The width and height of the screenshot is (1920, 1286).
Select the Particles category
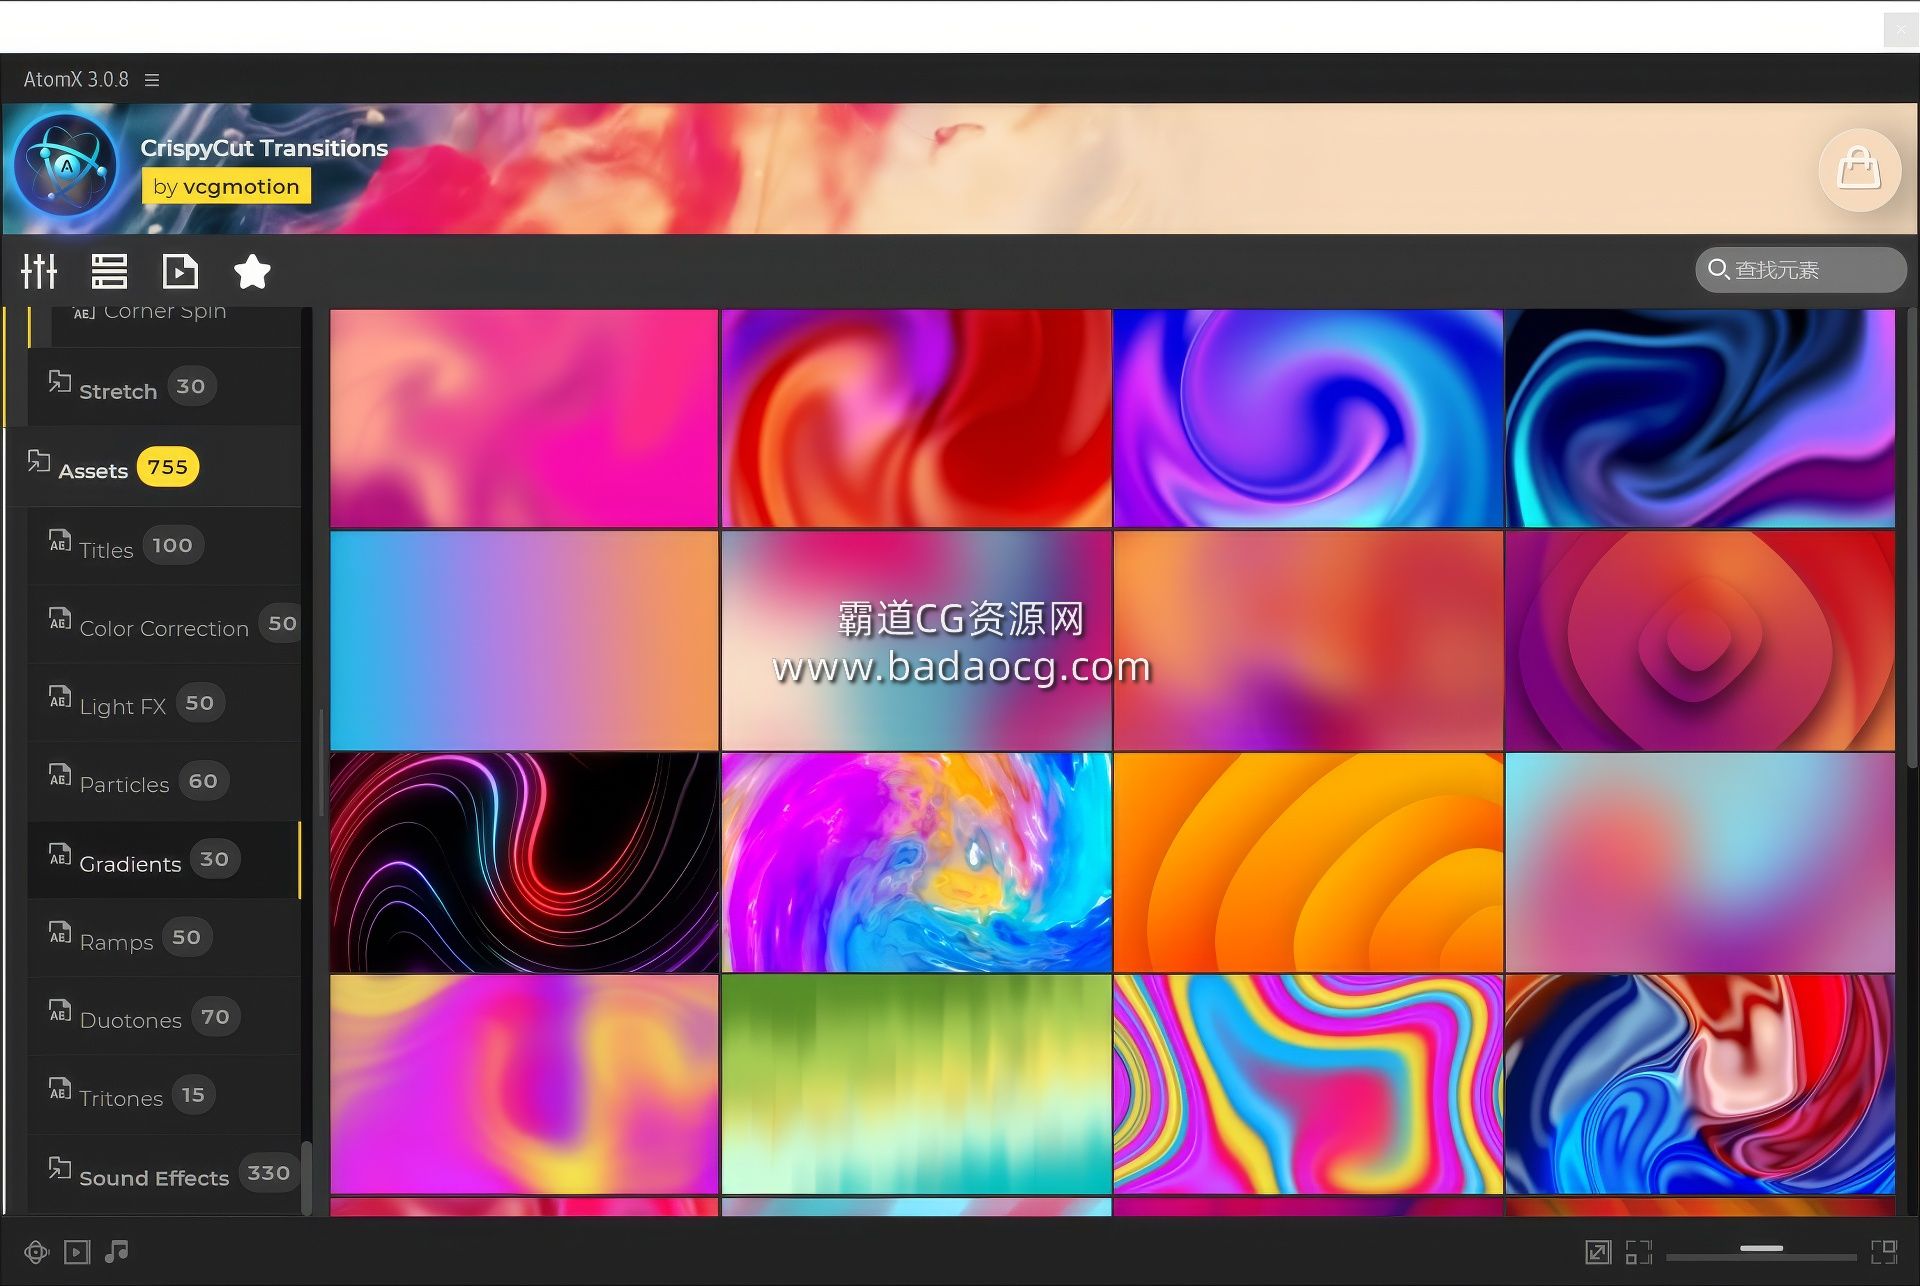163,781
